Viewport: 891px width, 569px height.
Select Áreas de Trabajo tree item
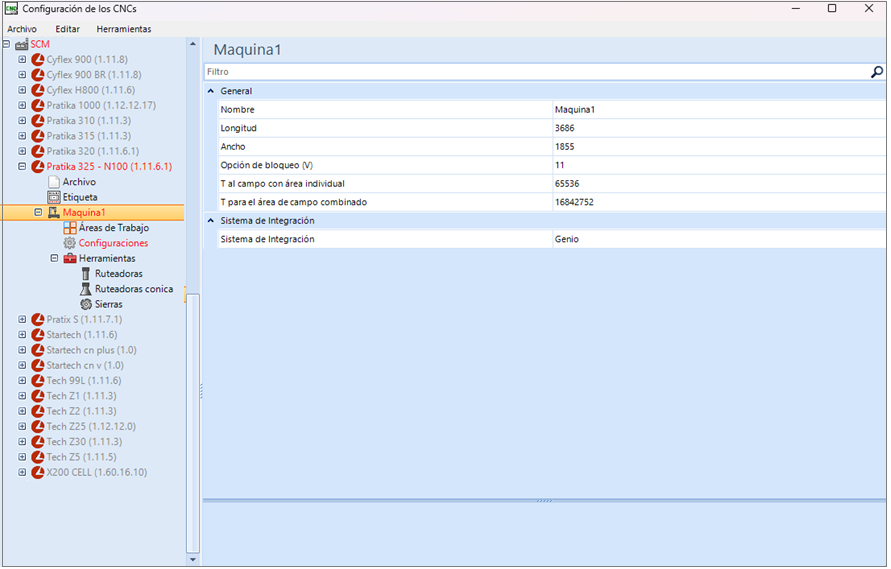pyautogui.click(x=114, y=228)
